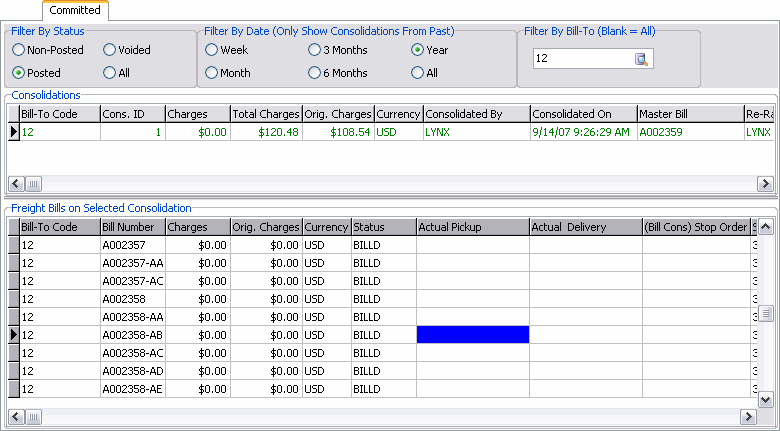Click the Freight Bills vertical scrollbar thumb
This screenshot has height=431, width=780.
coord(765,314)
